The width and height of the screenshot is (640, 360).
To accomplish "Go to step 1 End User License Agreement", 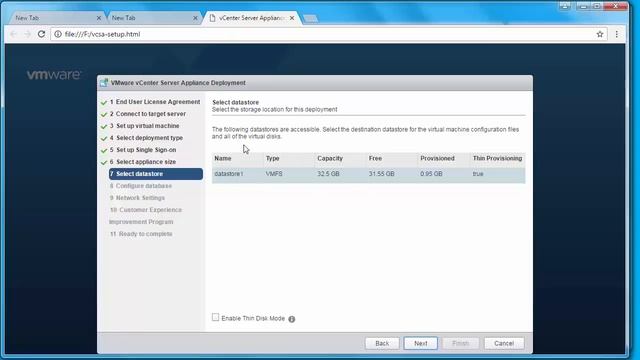I will click(x=155, y=102).
